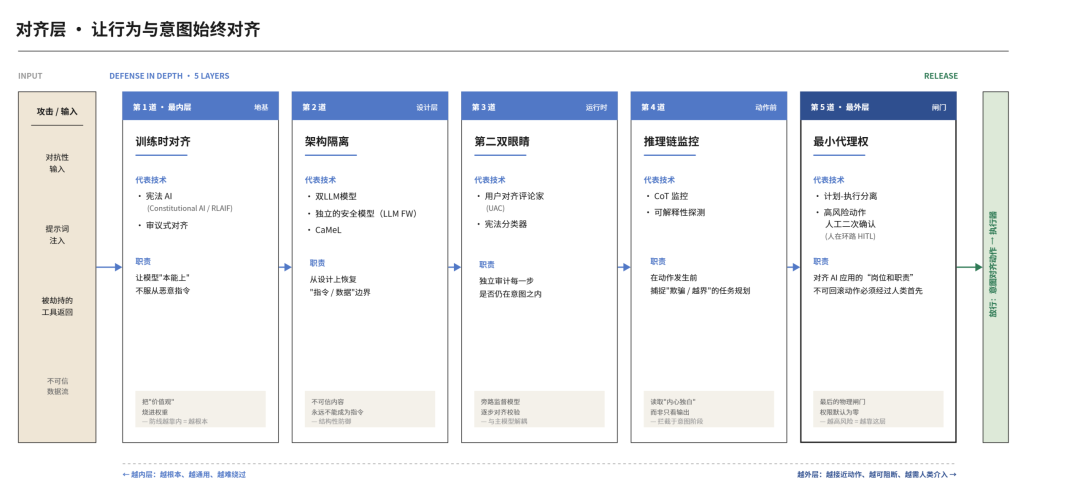
Task: Click the "越内层：越根本、越通用、越难绕过" caption
Action: click(x=184, y=474)
